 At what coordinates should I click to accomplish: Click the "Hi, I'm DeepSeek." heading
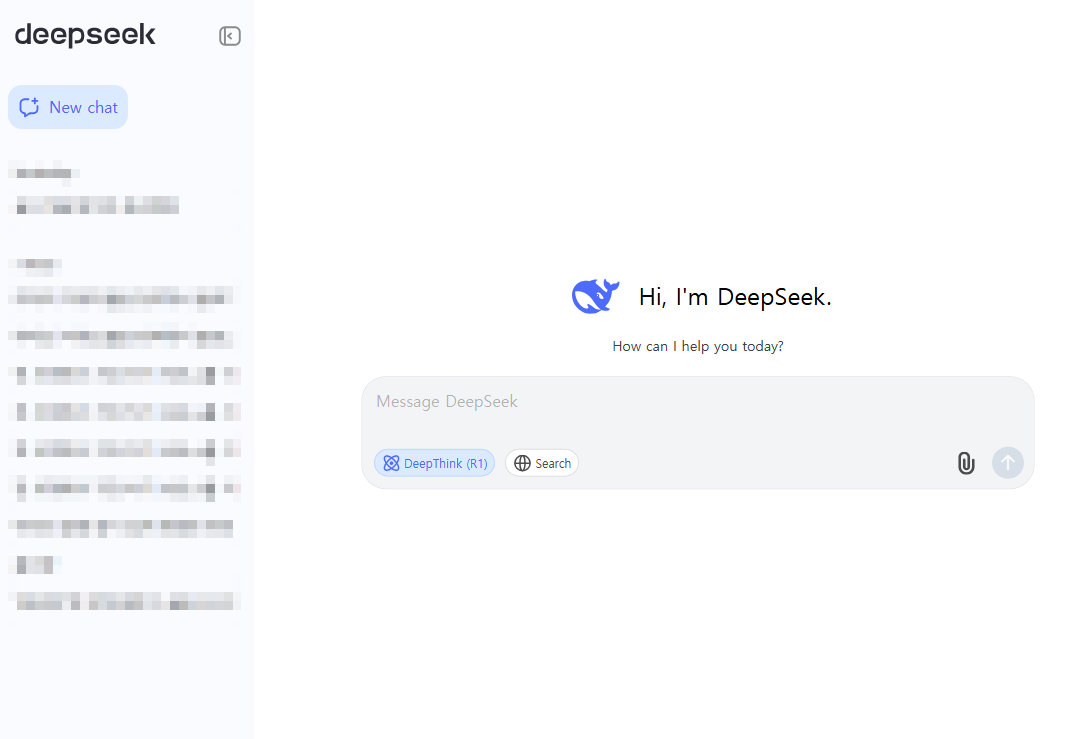735,297
